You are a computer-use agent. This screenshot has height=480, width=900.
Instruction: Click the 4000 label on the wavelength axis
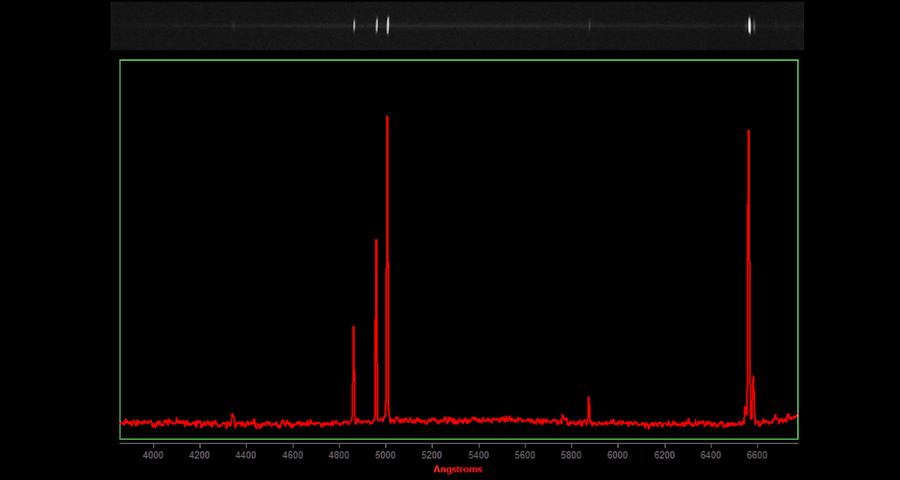pos(153,455)
